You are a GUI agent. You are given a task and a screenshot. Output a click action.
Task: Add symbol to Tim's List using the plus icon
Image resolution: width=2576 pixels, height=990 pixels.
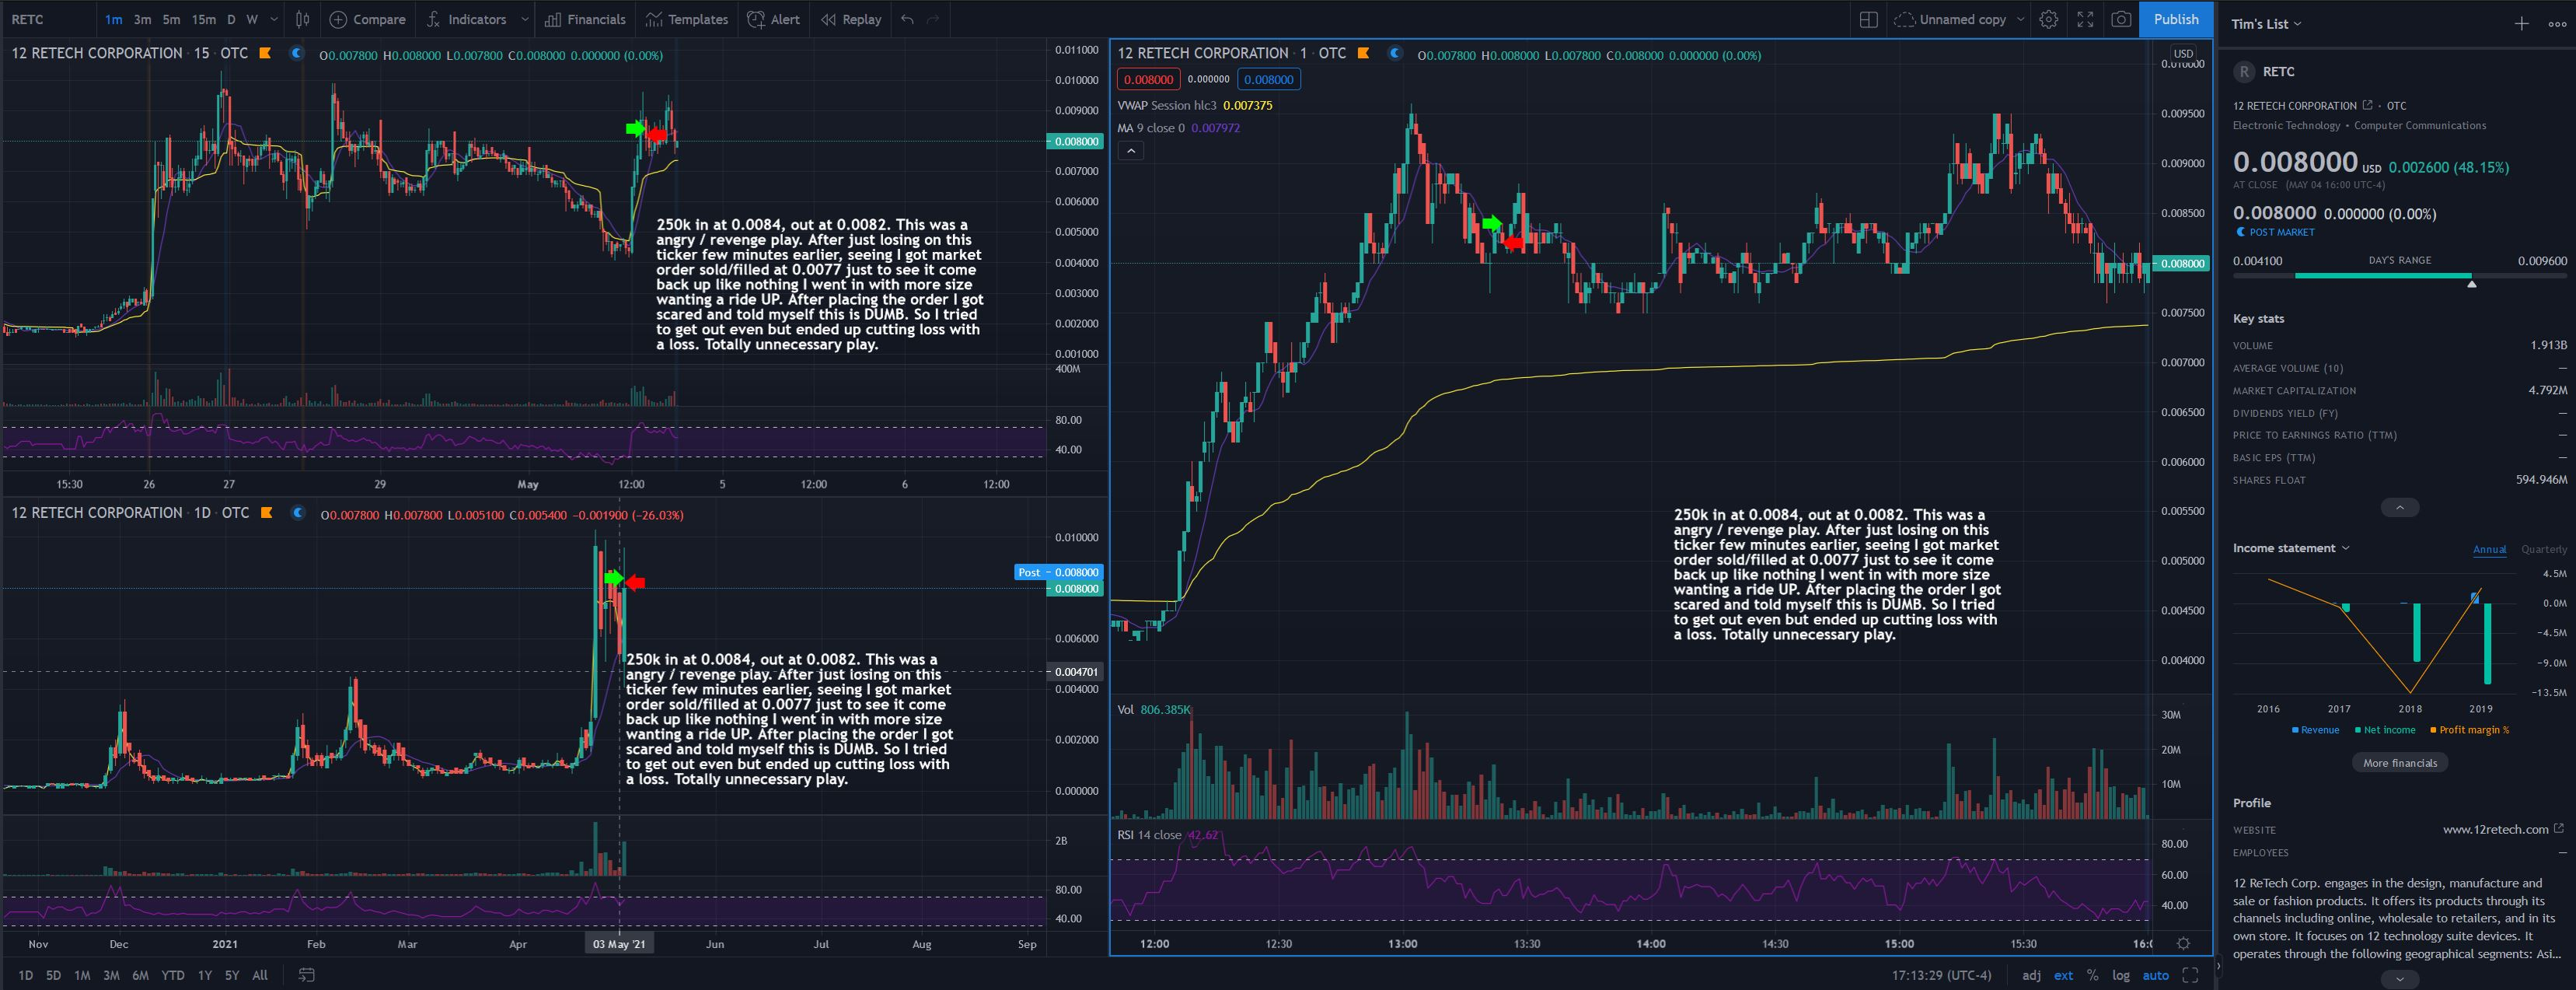coord(2521,24)
